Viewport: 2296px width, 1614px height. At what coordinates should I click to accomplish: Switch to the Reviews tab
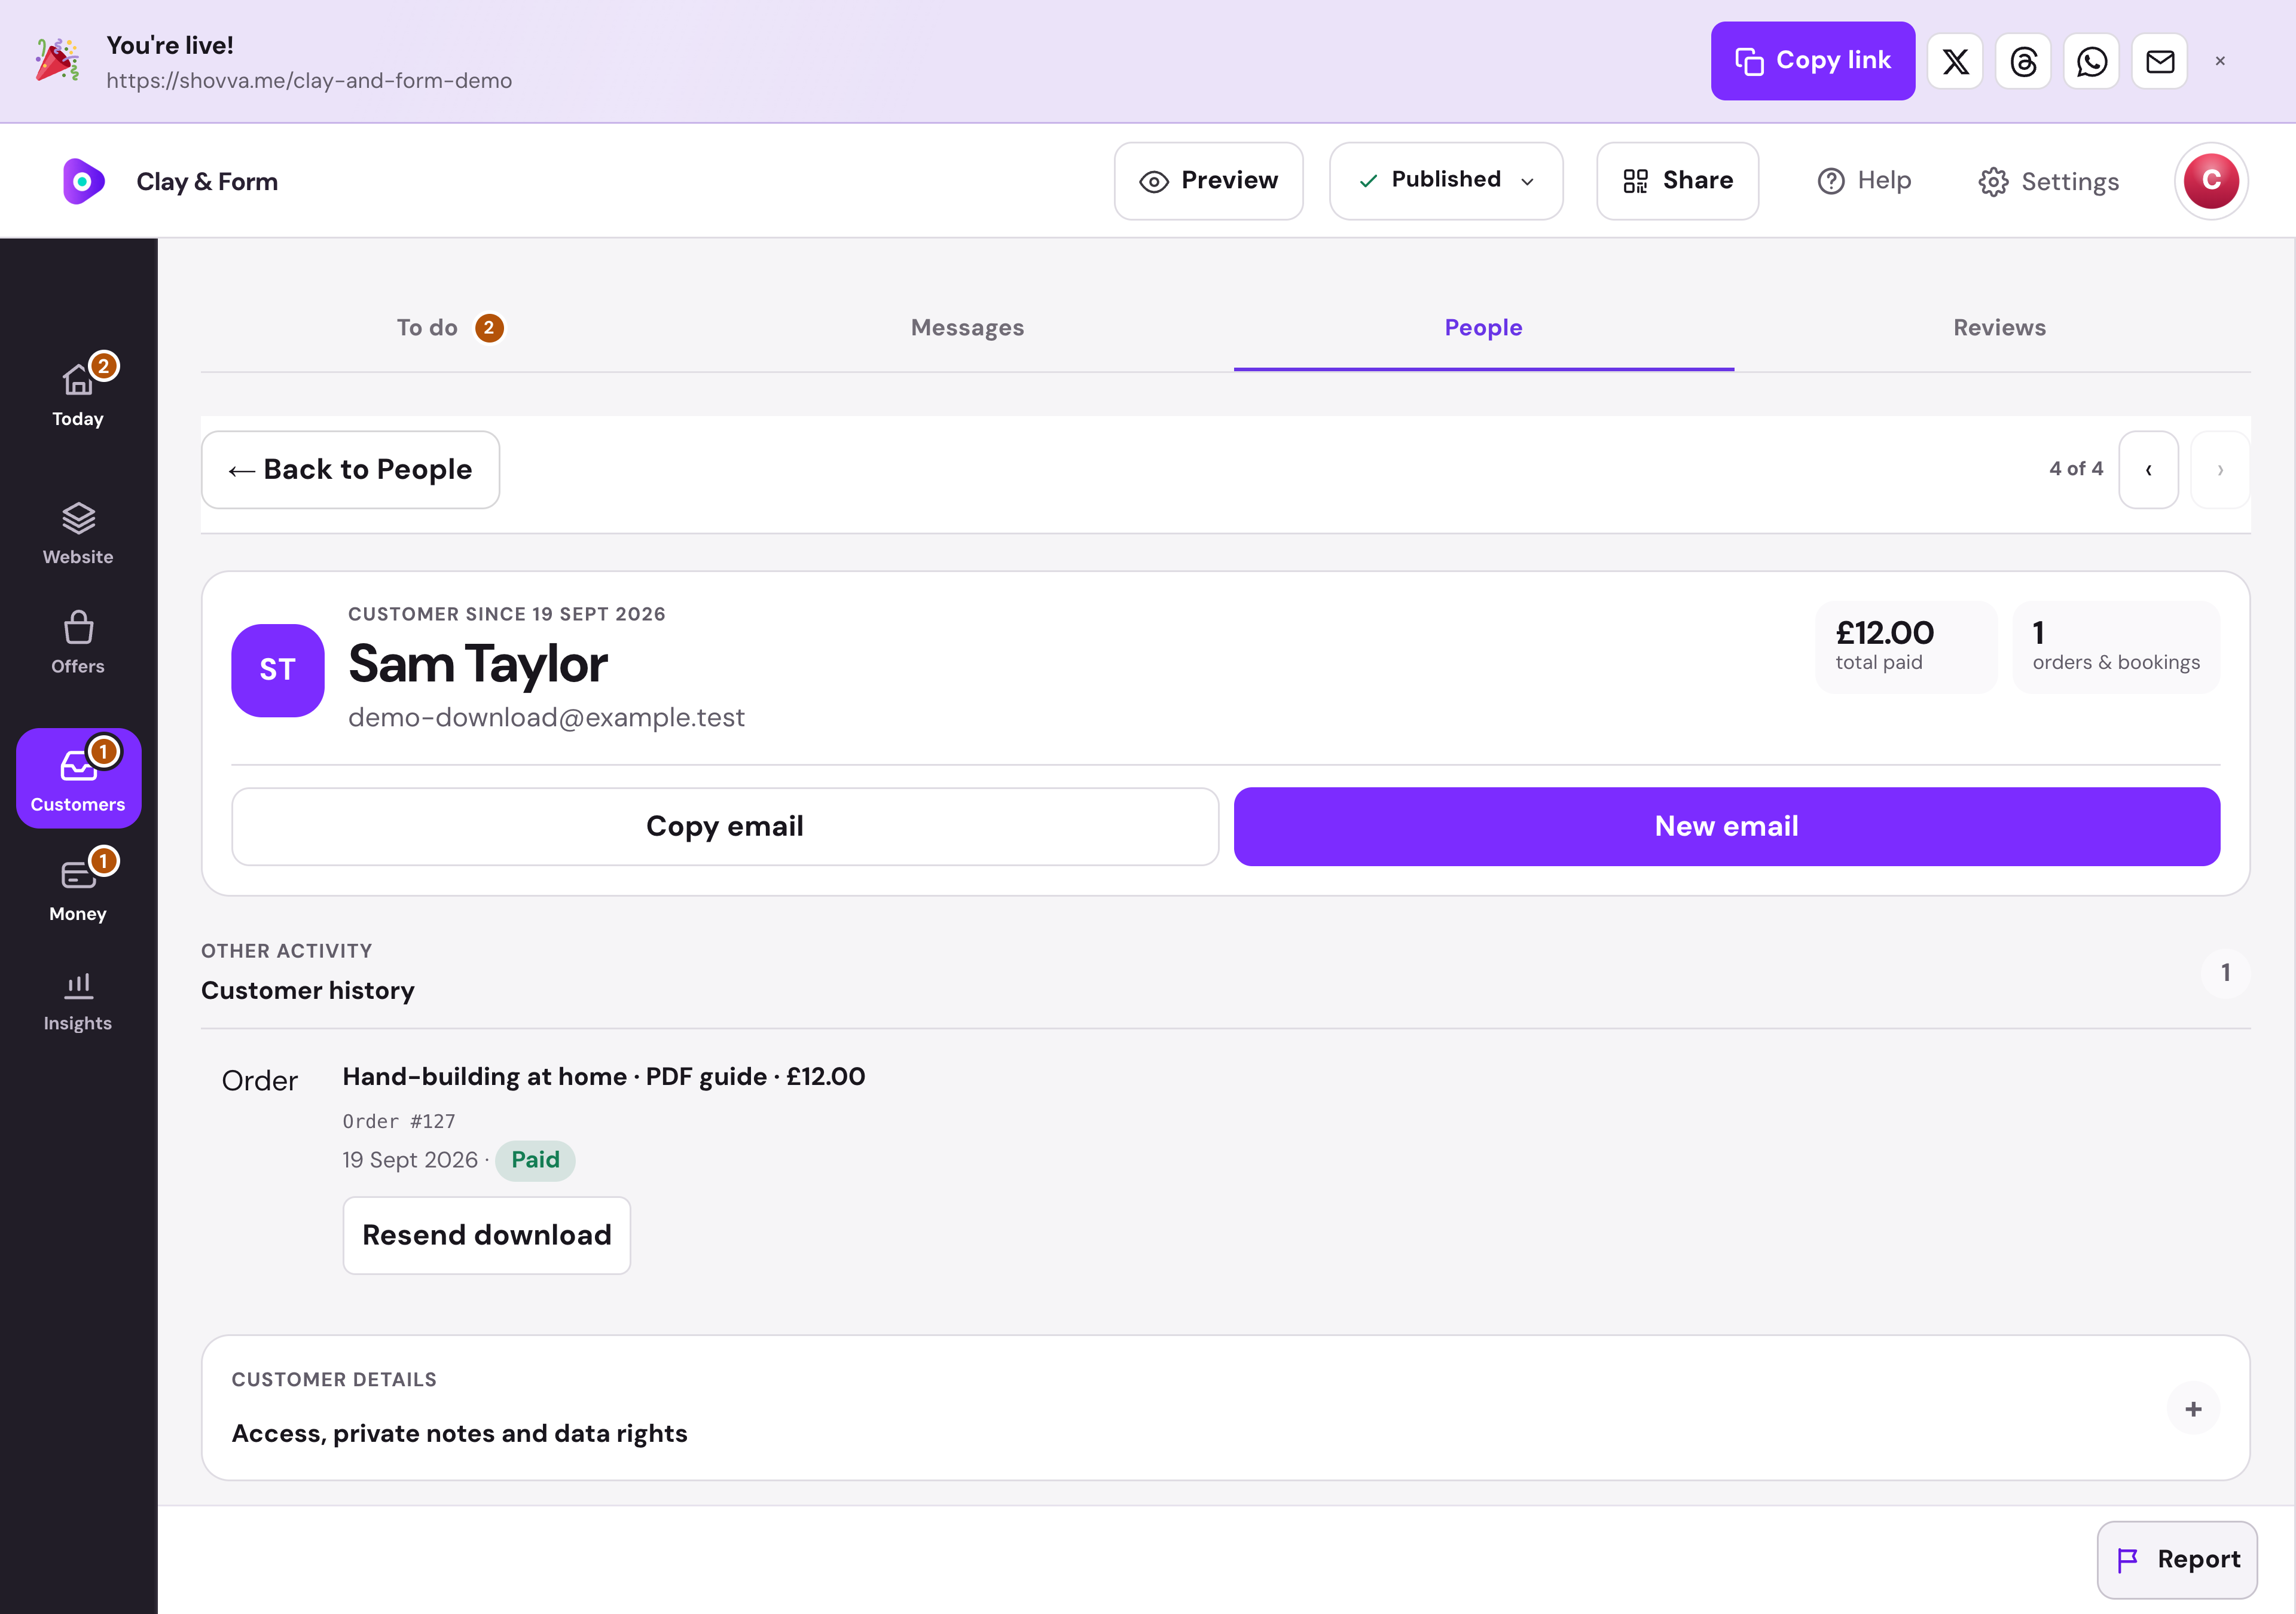(1999, 328)
